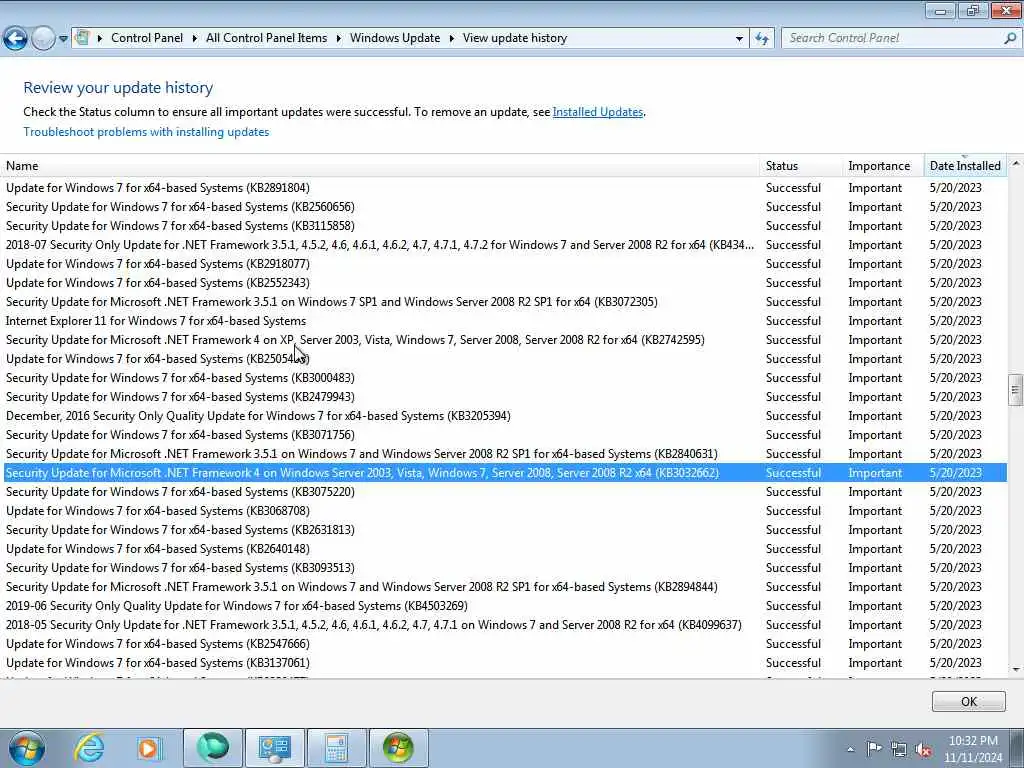Select the KB2631813 security update row

point(505,530)
